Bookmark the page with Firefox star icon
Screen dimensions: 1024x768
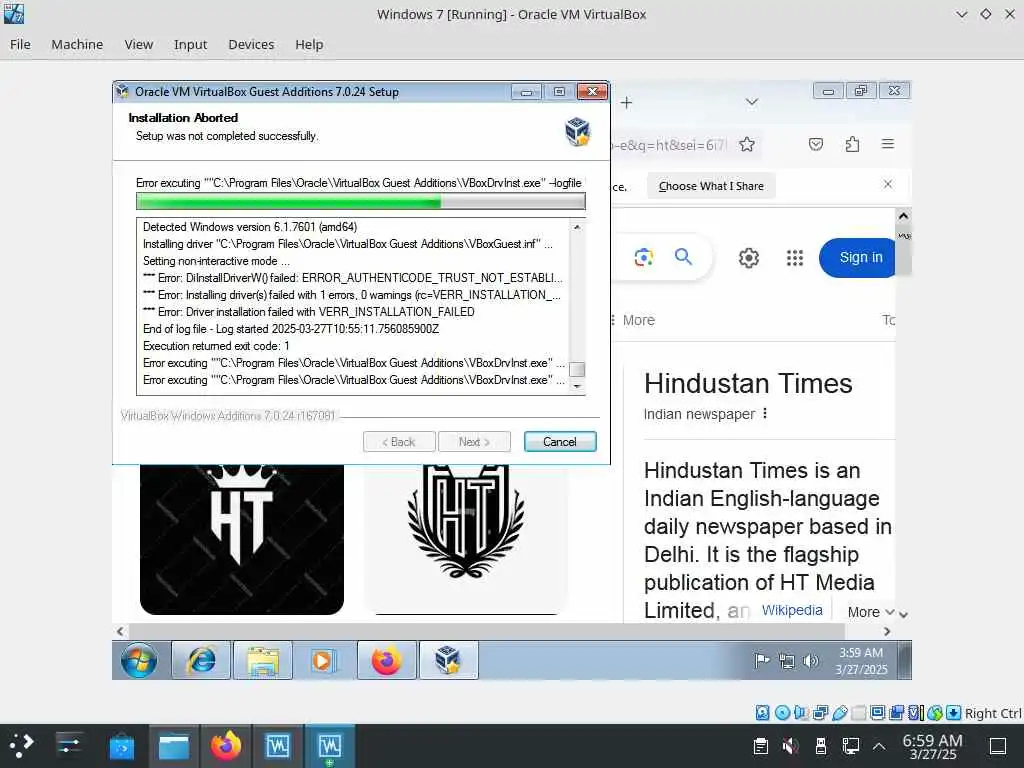[747, 144]
